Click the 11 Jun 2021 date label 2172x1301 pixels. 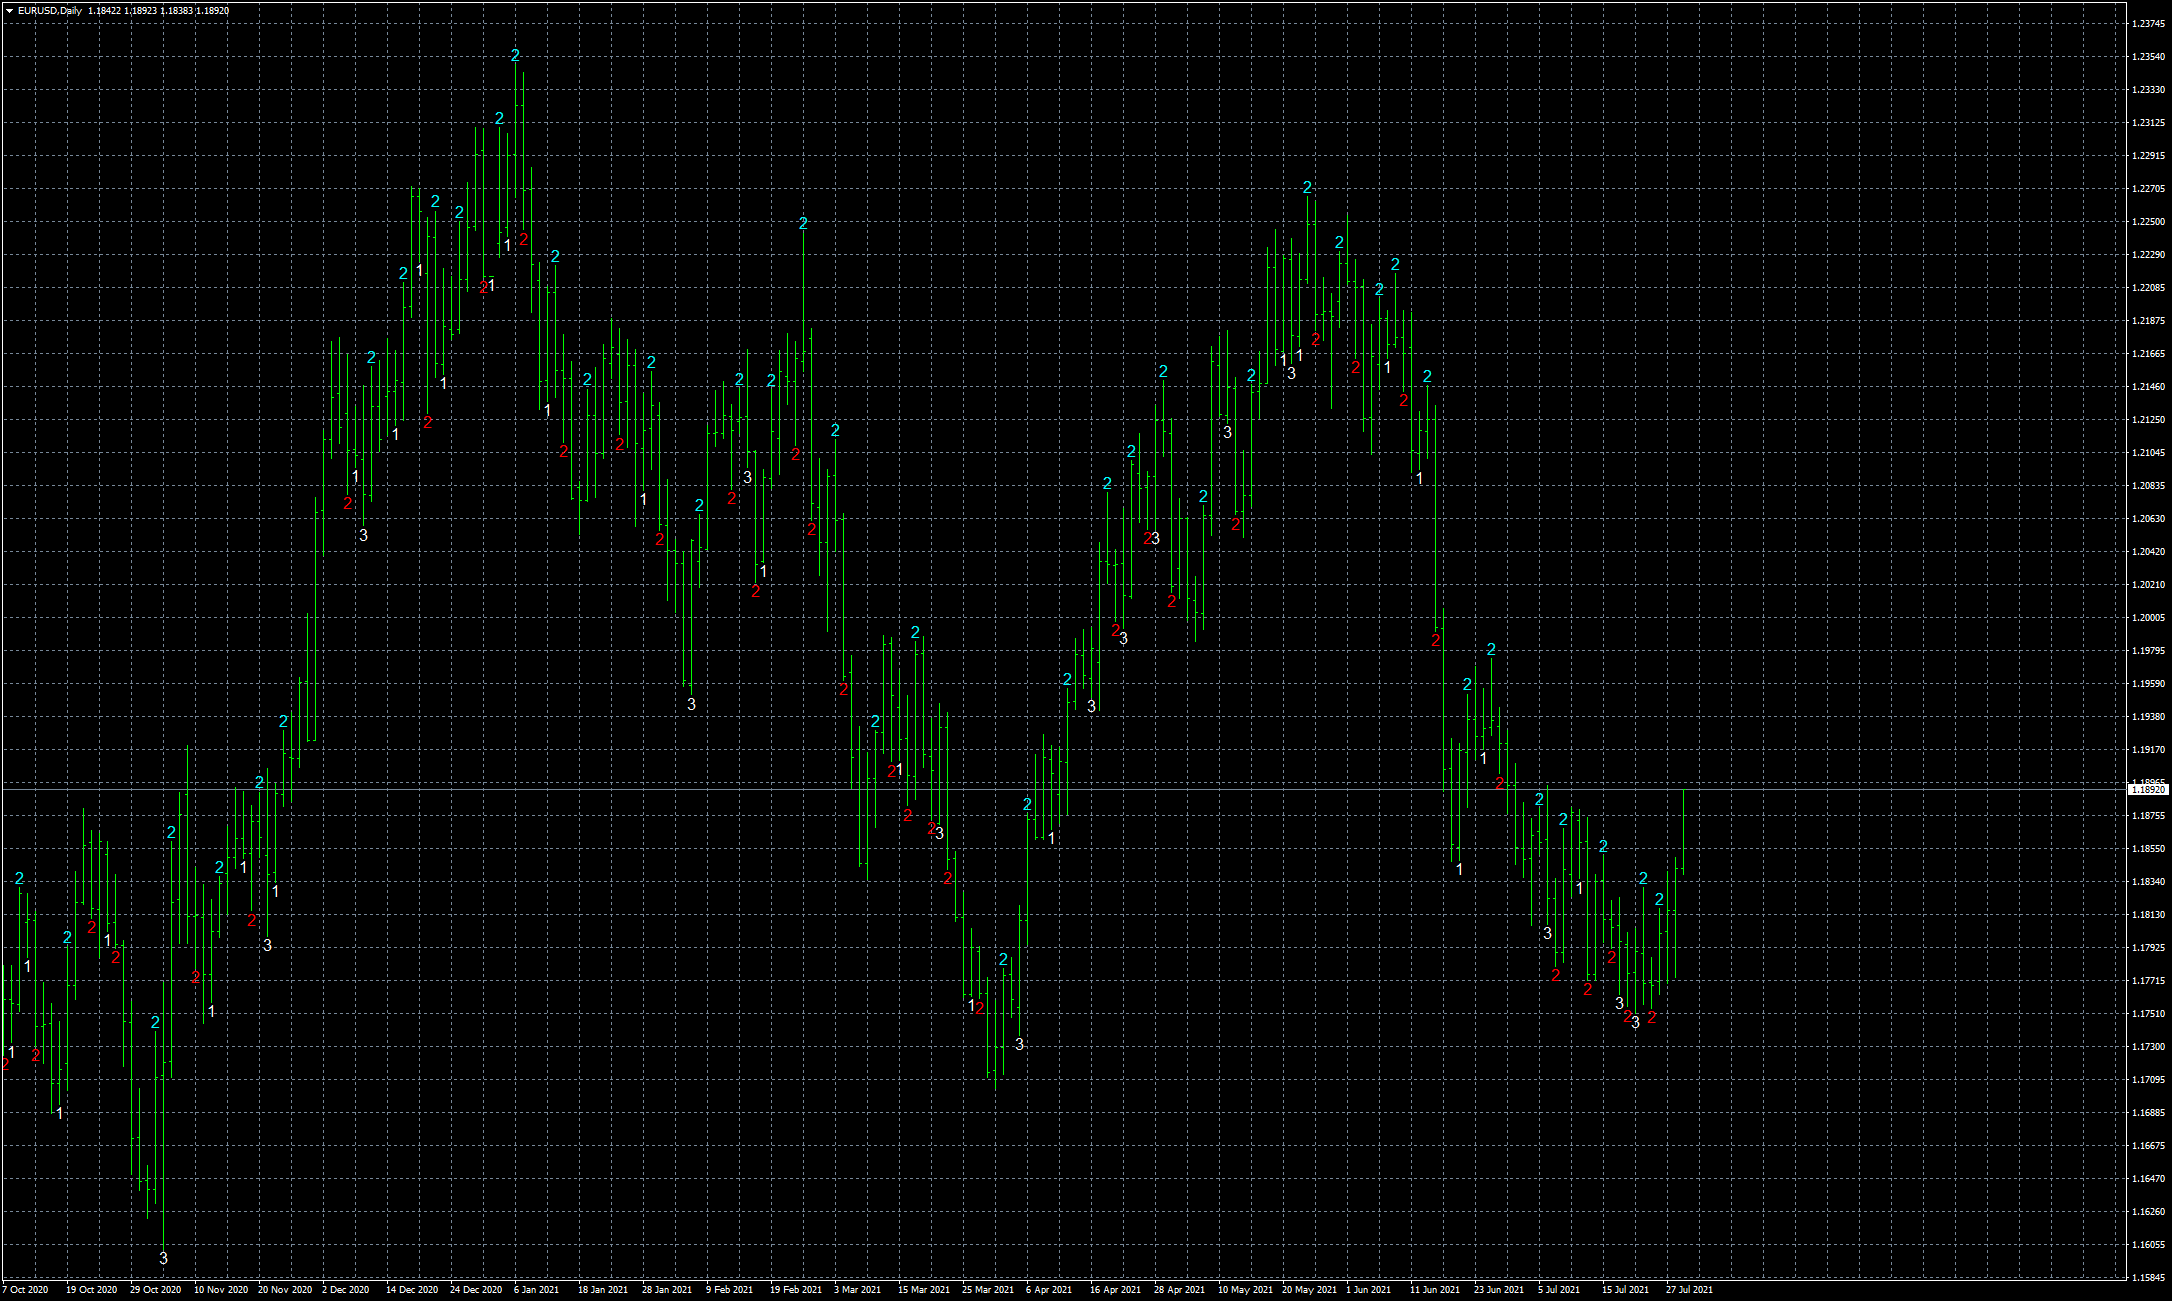pos(1435,1290)
